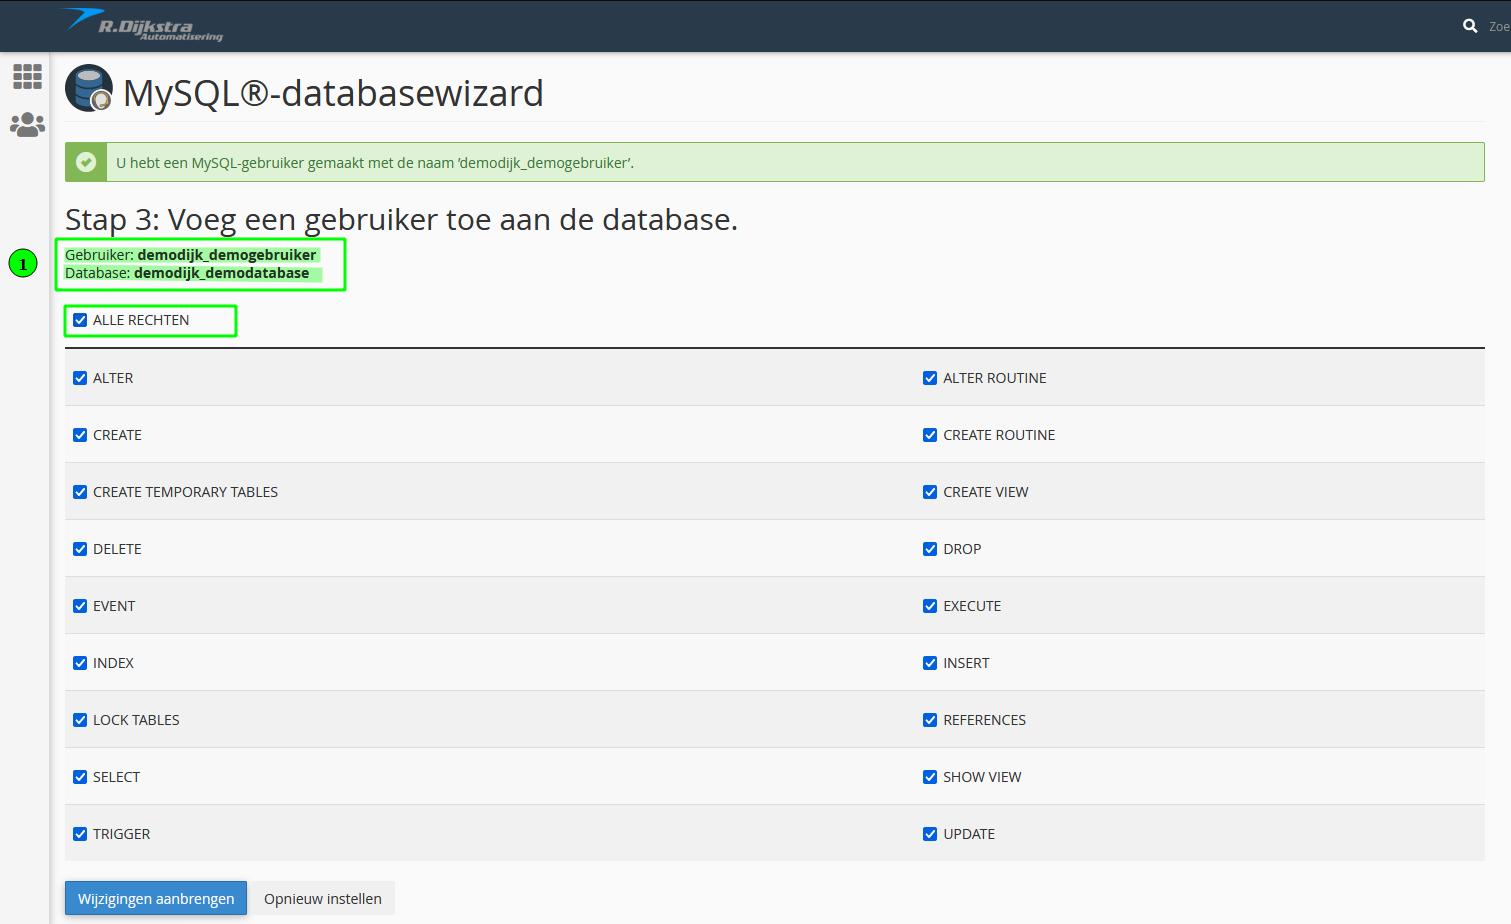This screenshot has width=1511, height=924.
Task: Click the Wijzigingen aanbrengen button
Action: point(156,898)
